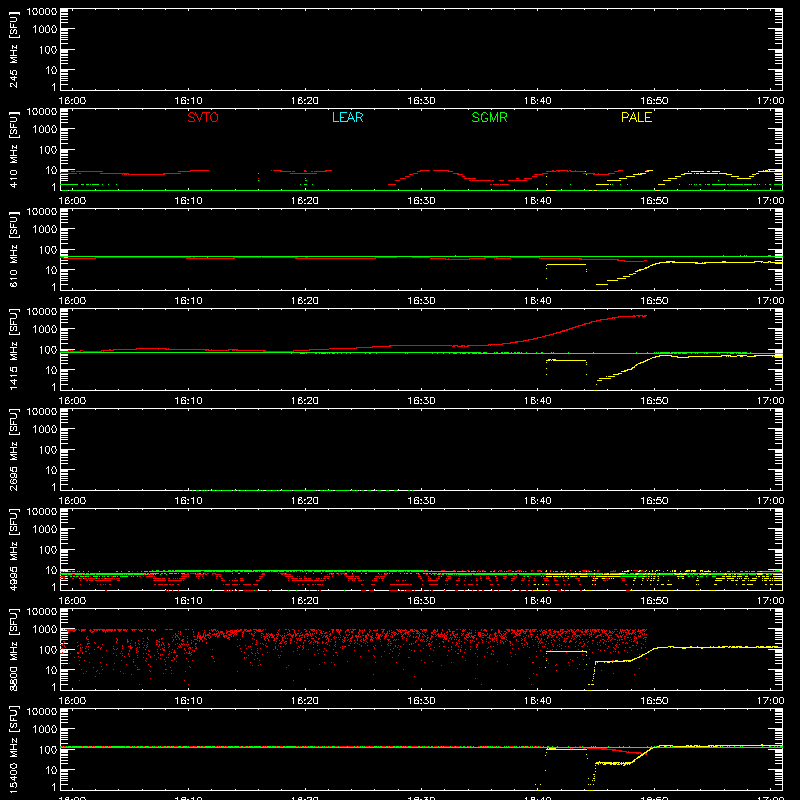Click 16:50 tick label under 1415 MHz panel
The image size is (800, 800).
[654, 401]
